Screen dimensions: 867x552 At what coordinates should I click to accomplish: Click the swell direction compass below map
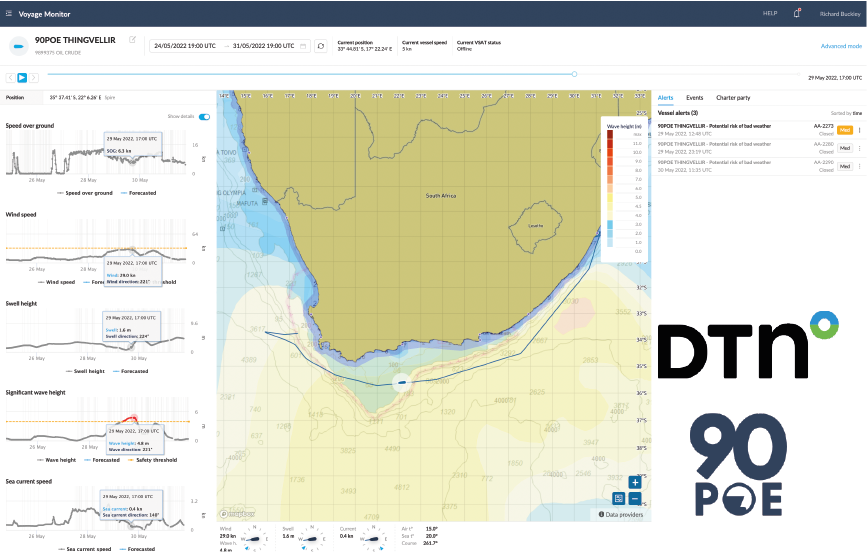click(312, 538)
